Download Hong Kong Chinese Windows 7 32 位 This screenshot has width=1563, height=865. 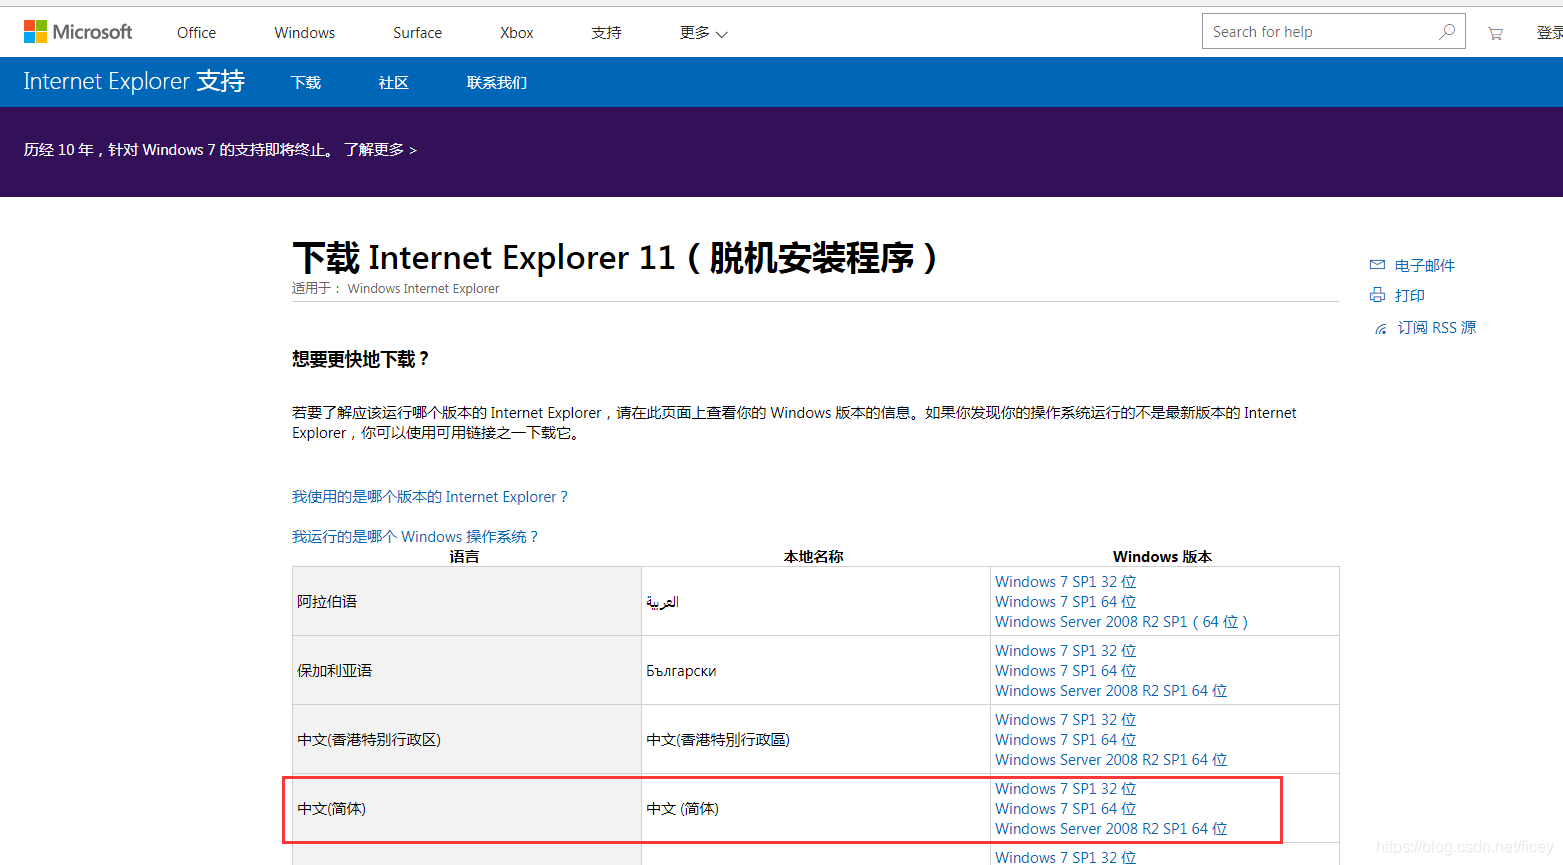(x=1065, y=720)
